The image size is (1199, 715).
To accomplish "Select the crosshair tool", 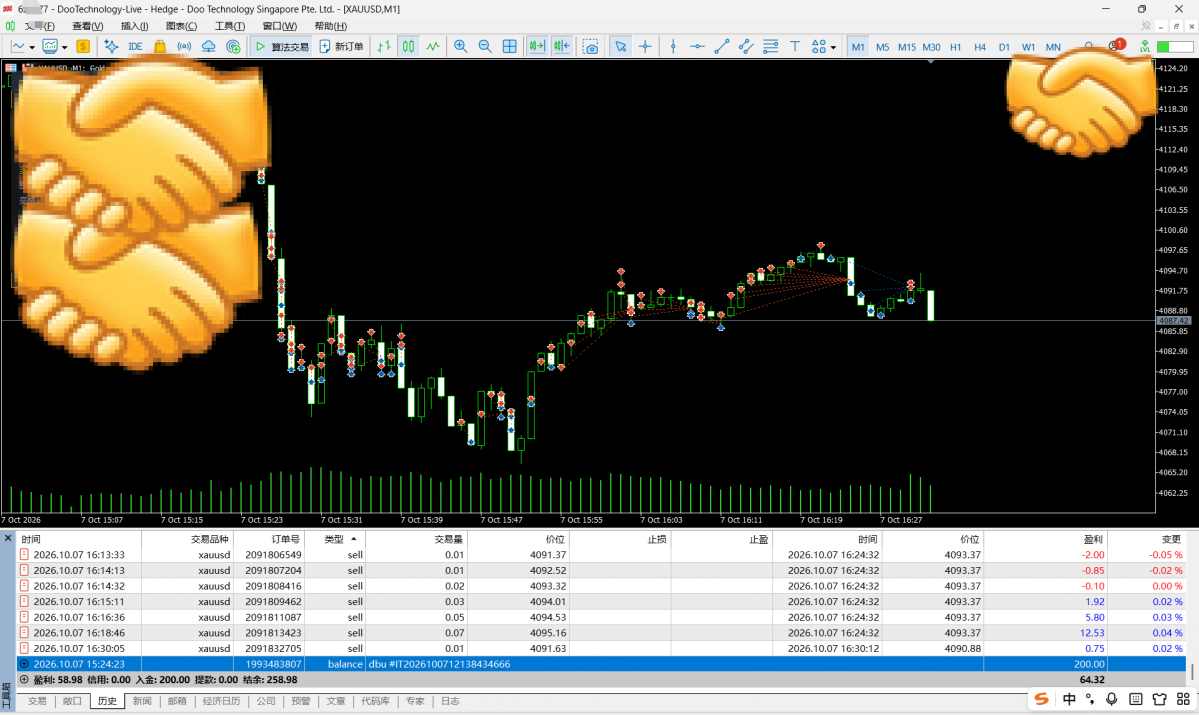I will tap(645, 47).
